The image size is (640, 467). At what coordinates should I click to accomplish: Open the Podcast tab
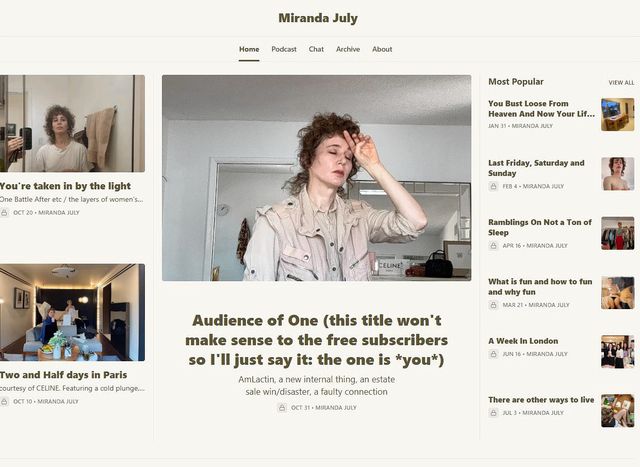click(x=284, y=49)
